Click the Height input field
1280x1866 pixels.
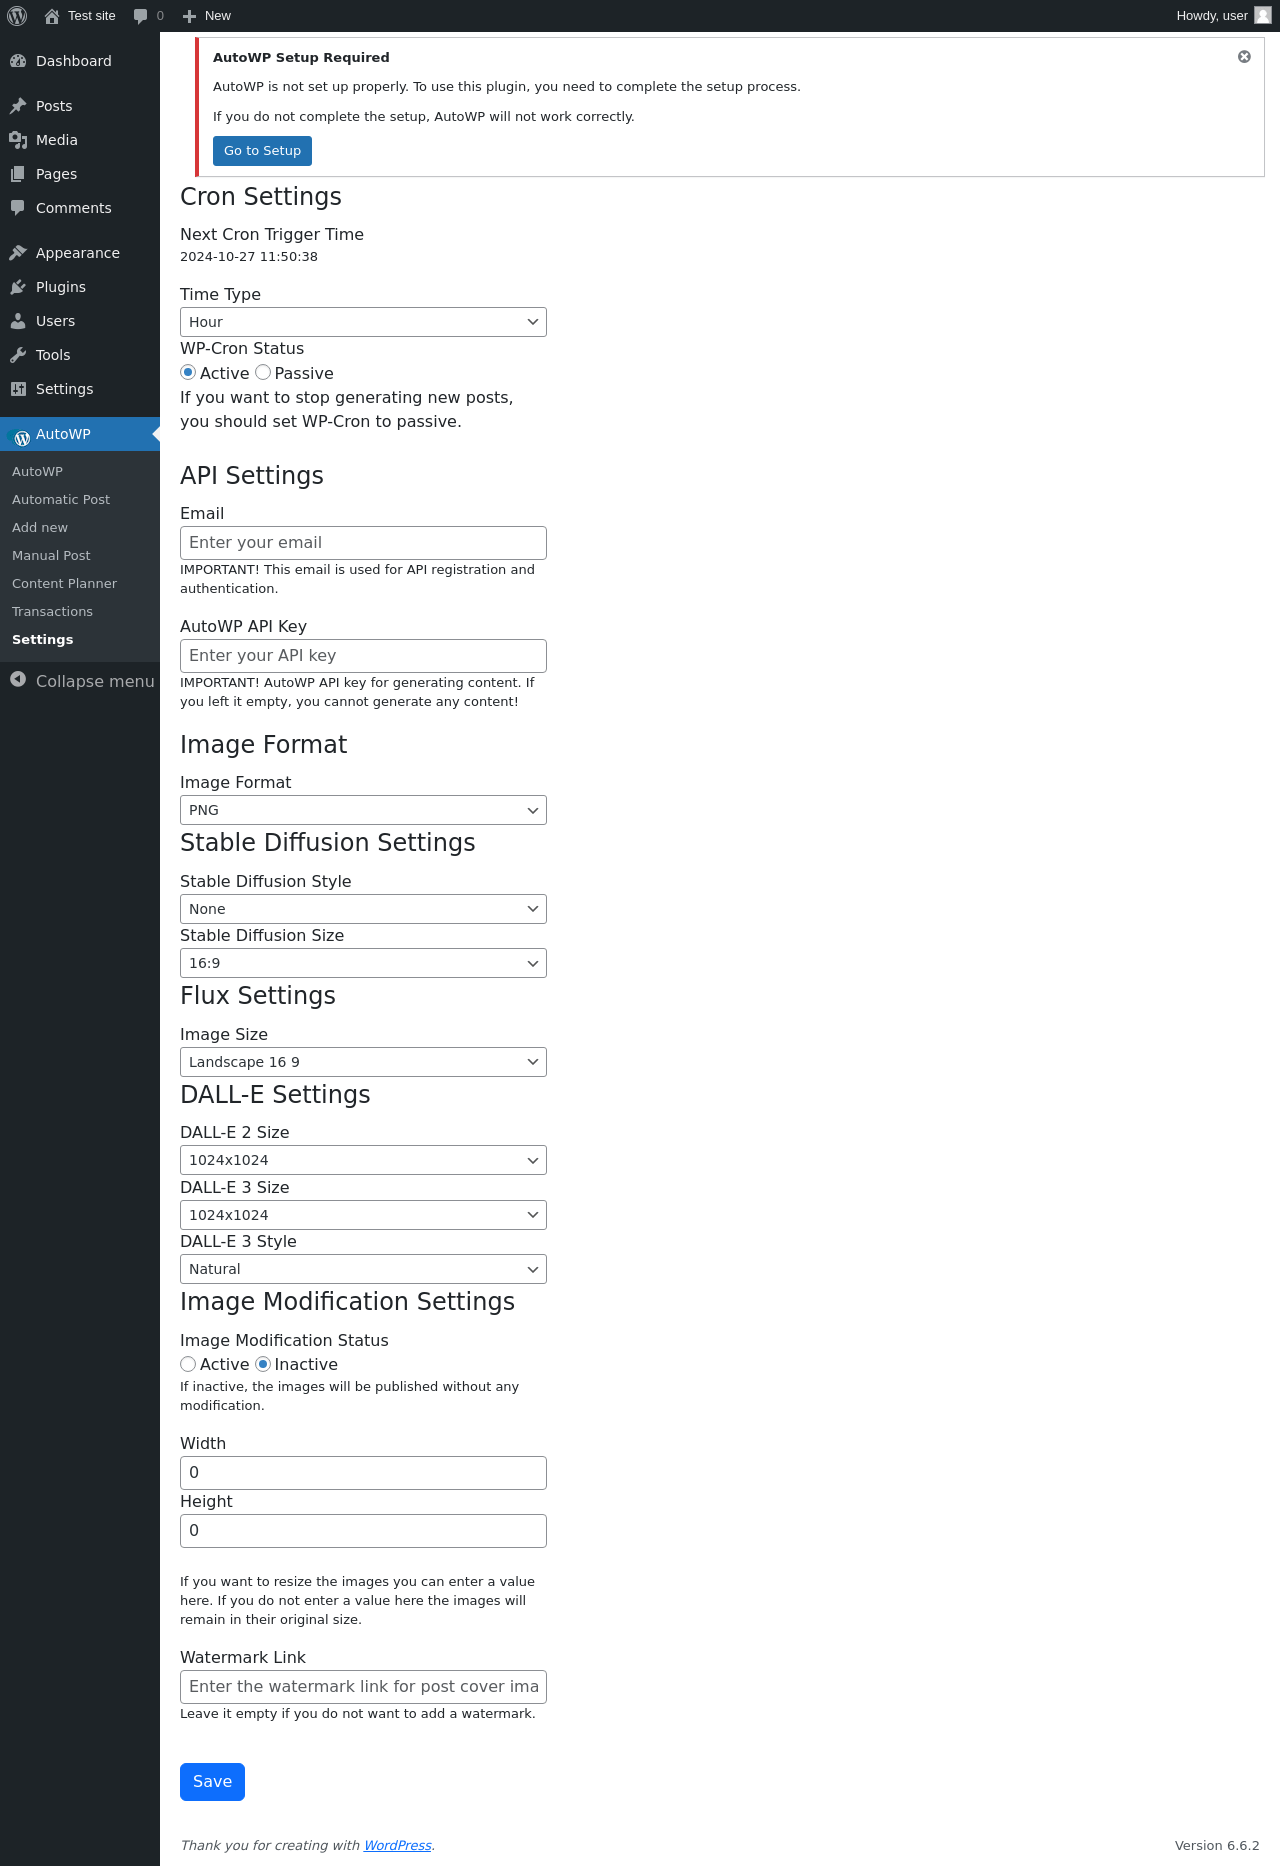pyautogui.click(x=363, y=1531)
